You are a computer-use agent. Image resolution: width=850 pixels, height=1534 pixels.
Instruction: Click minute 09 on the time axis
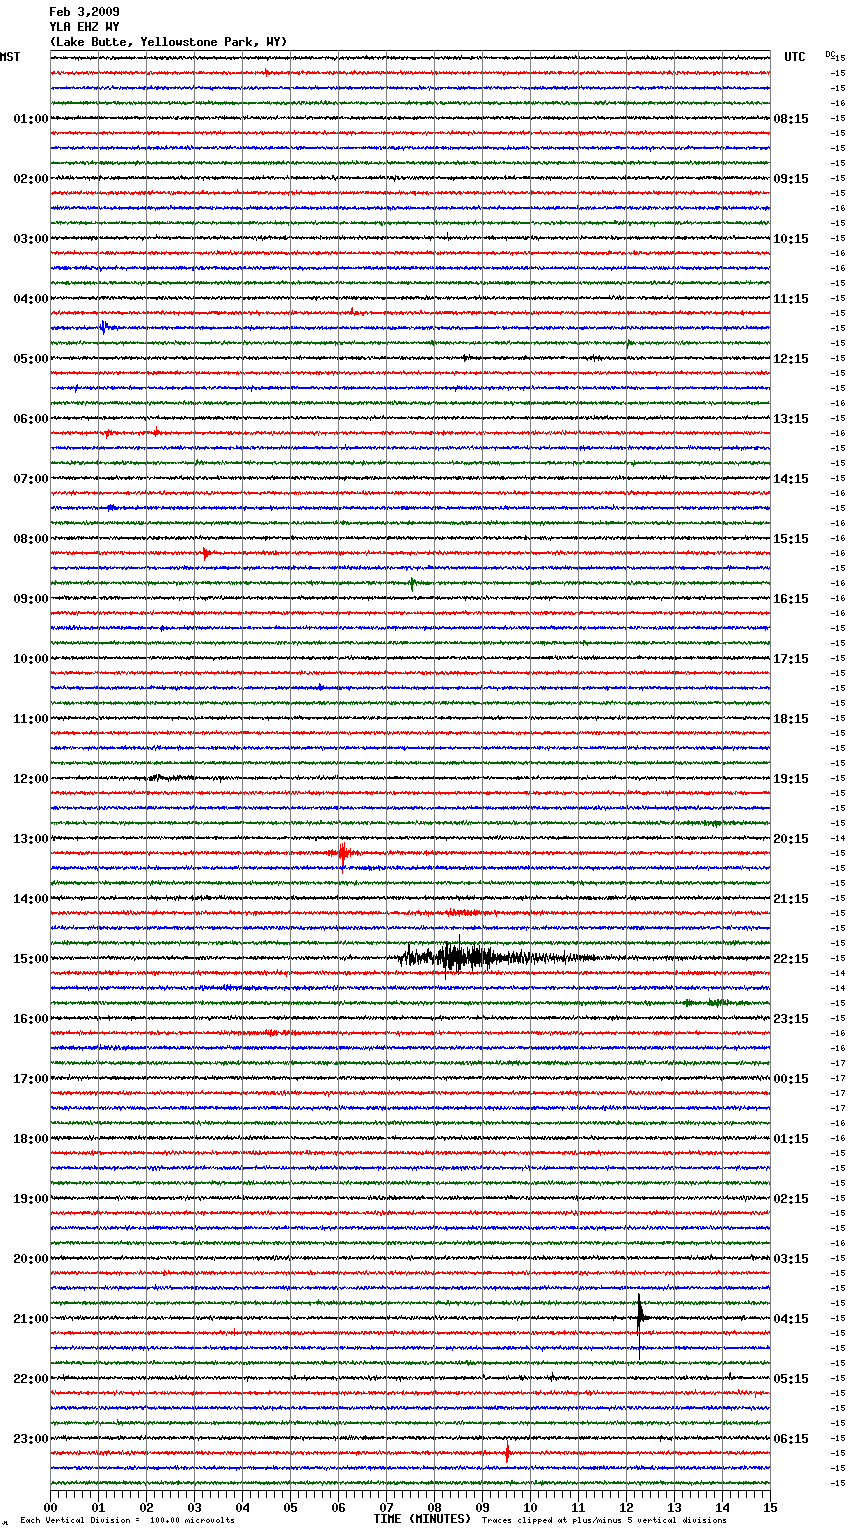click(x=482, y=1507)
